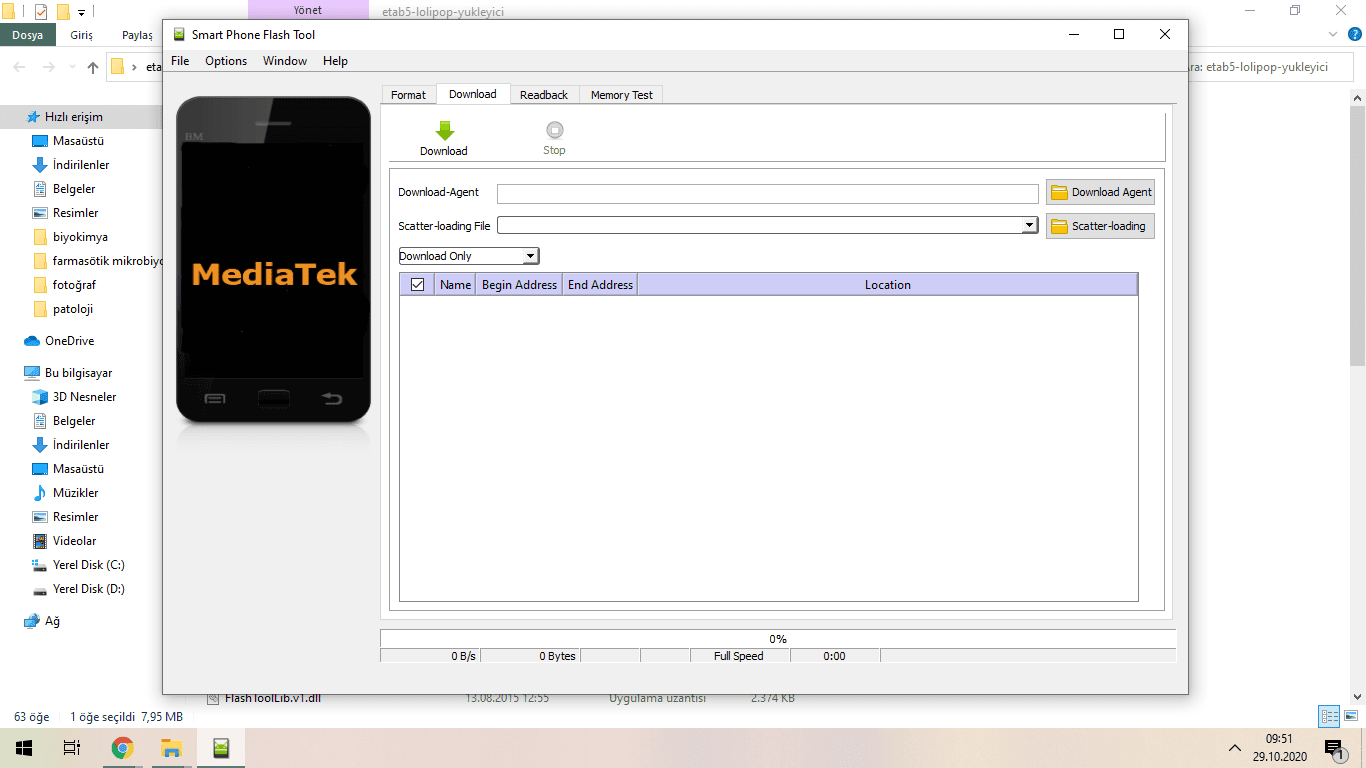Toggle the select-all checkbox in table header
1366x768 pixels.
tap(417, 285)
